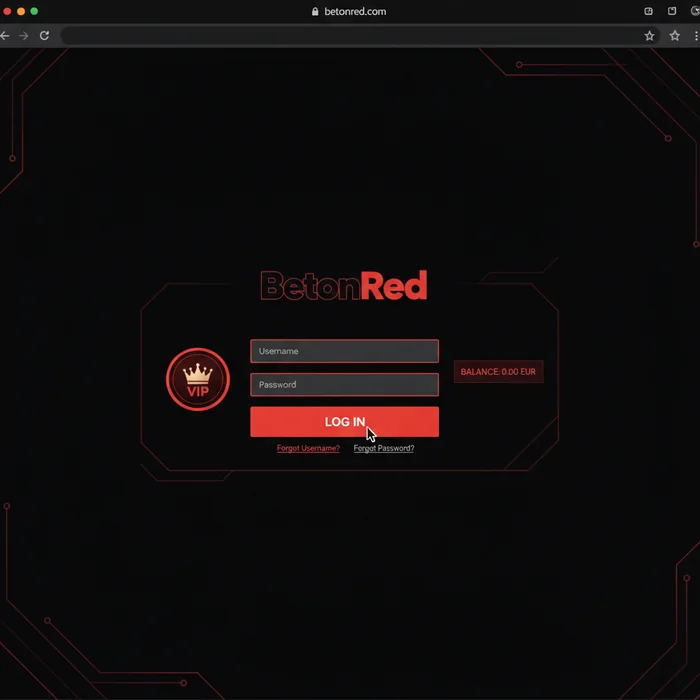Open the Forgot Password? link
Screen dimensions: 700x700
pos(384,448)
